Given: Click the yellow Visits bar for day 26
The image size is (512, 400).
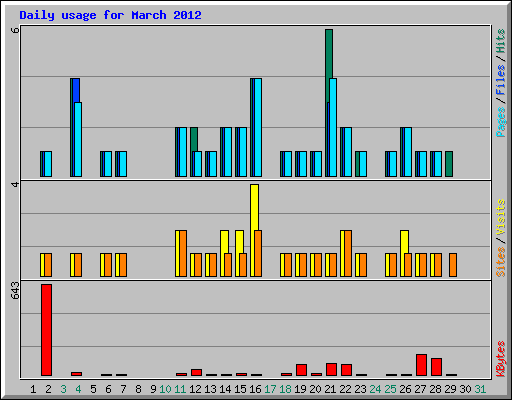Looking at the screenshot, I should 404,241.
